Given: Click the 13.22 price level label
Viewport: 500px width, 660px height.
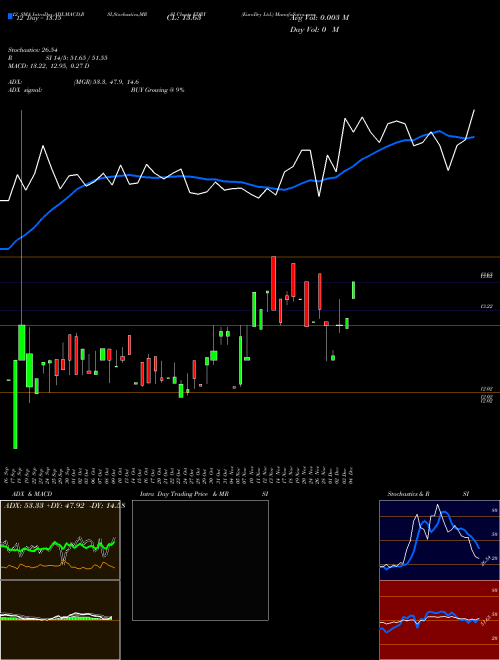Looking at the screenshot, I should coord(487,306).
